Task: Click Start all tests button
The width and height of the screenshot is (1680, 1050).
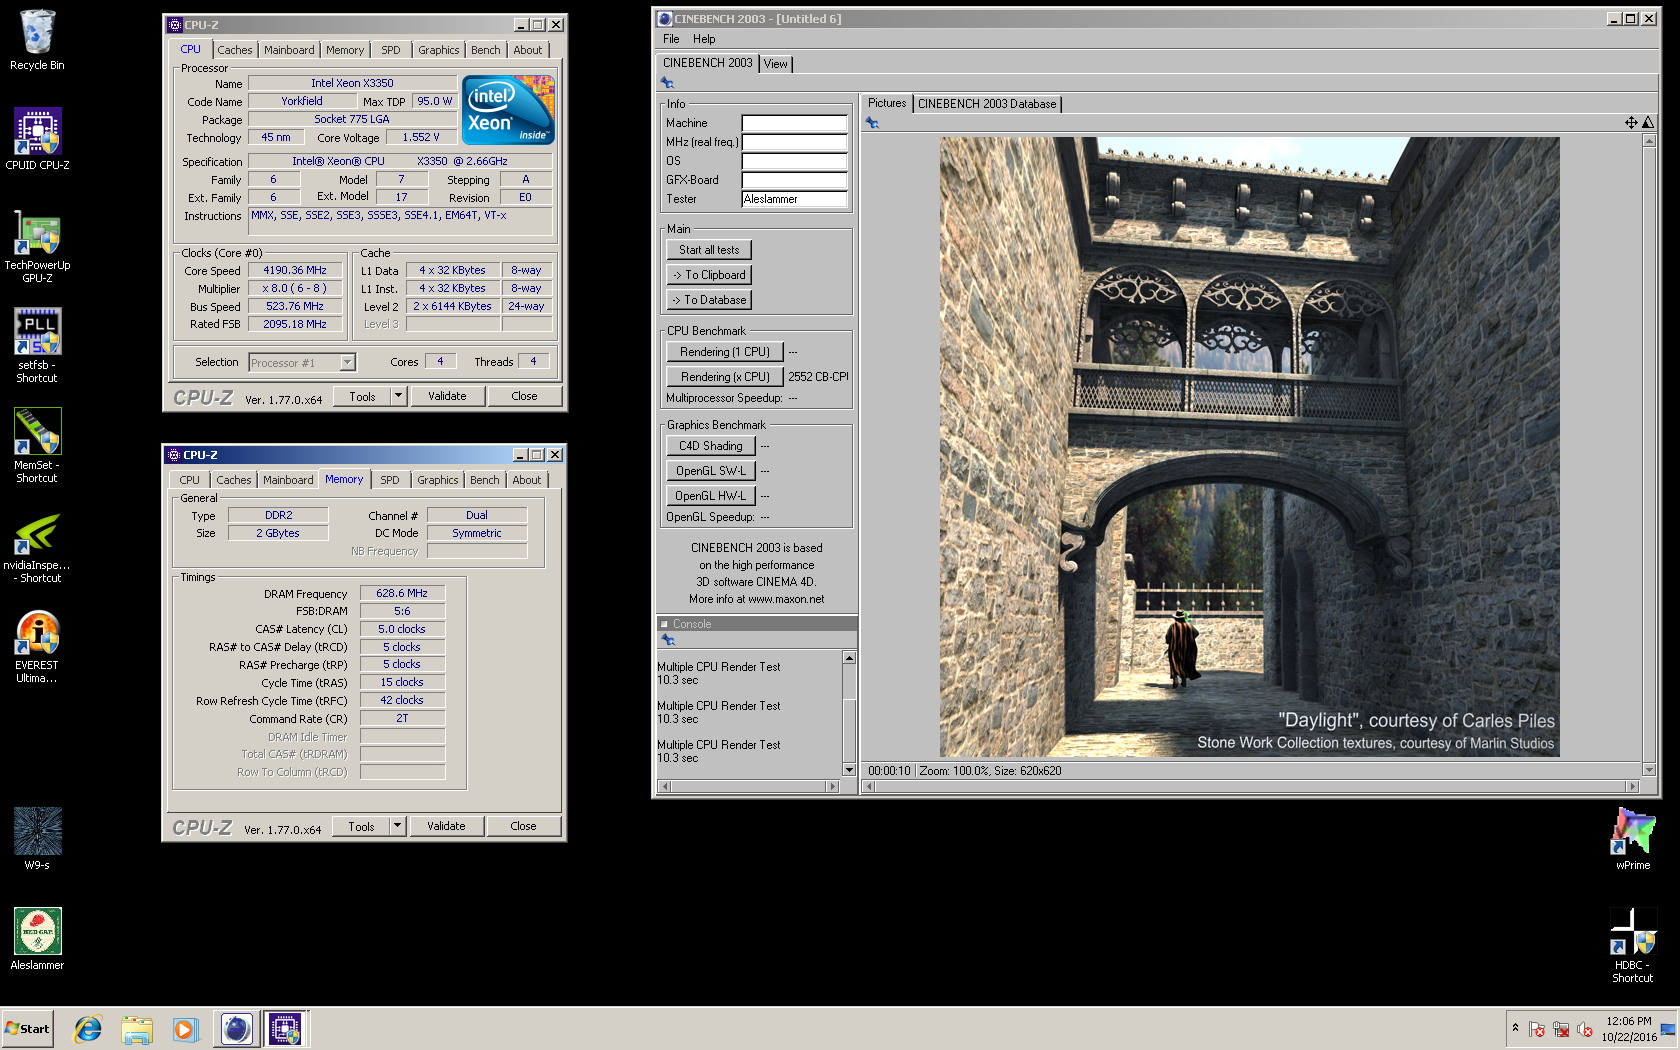Action: pyautogui.click(x=709, y=250)
